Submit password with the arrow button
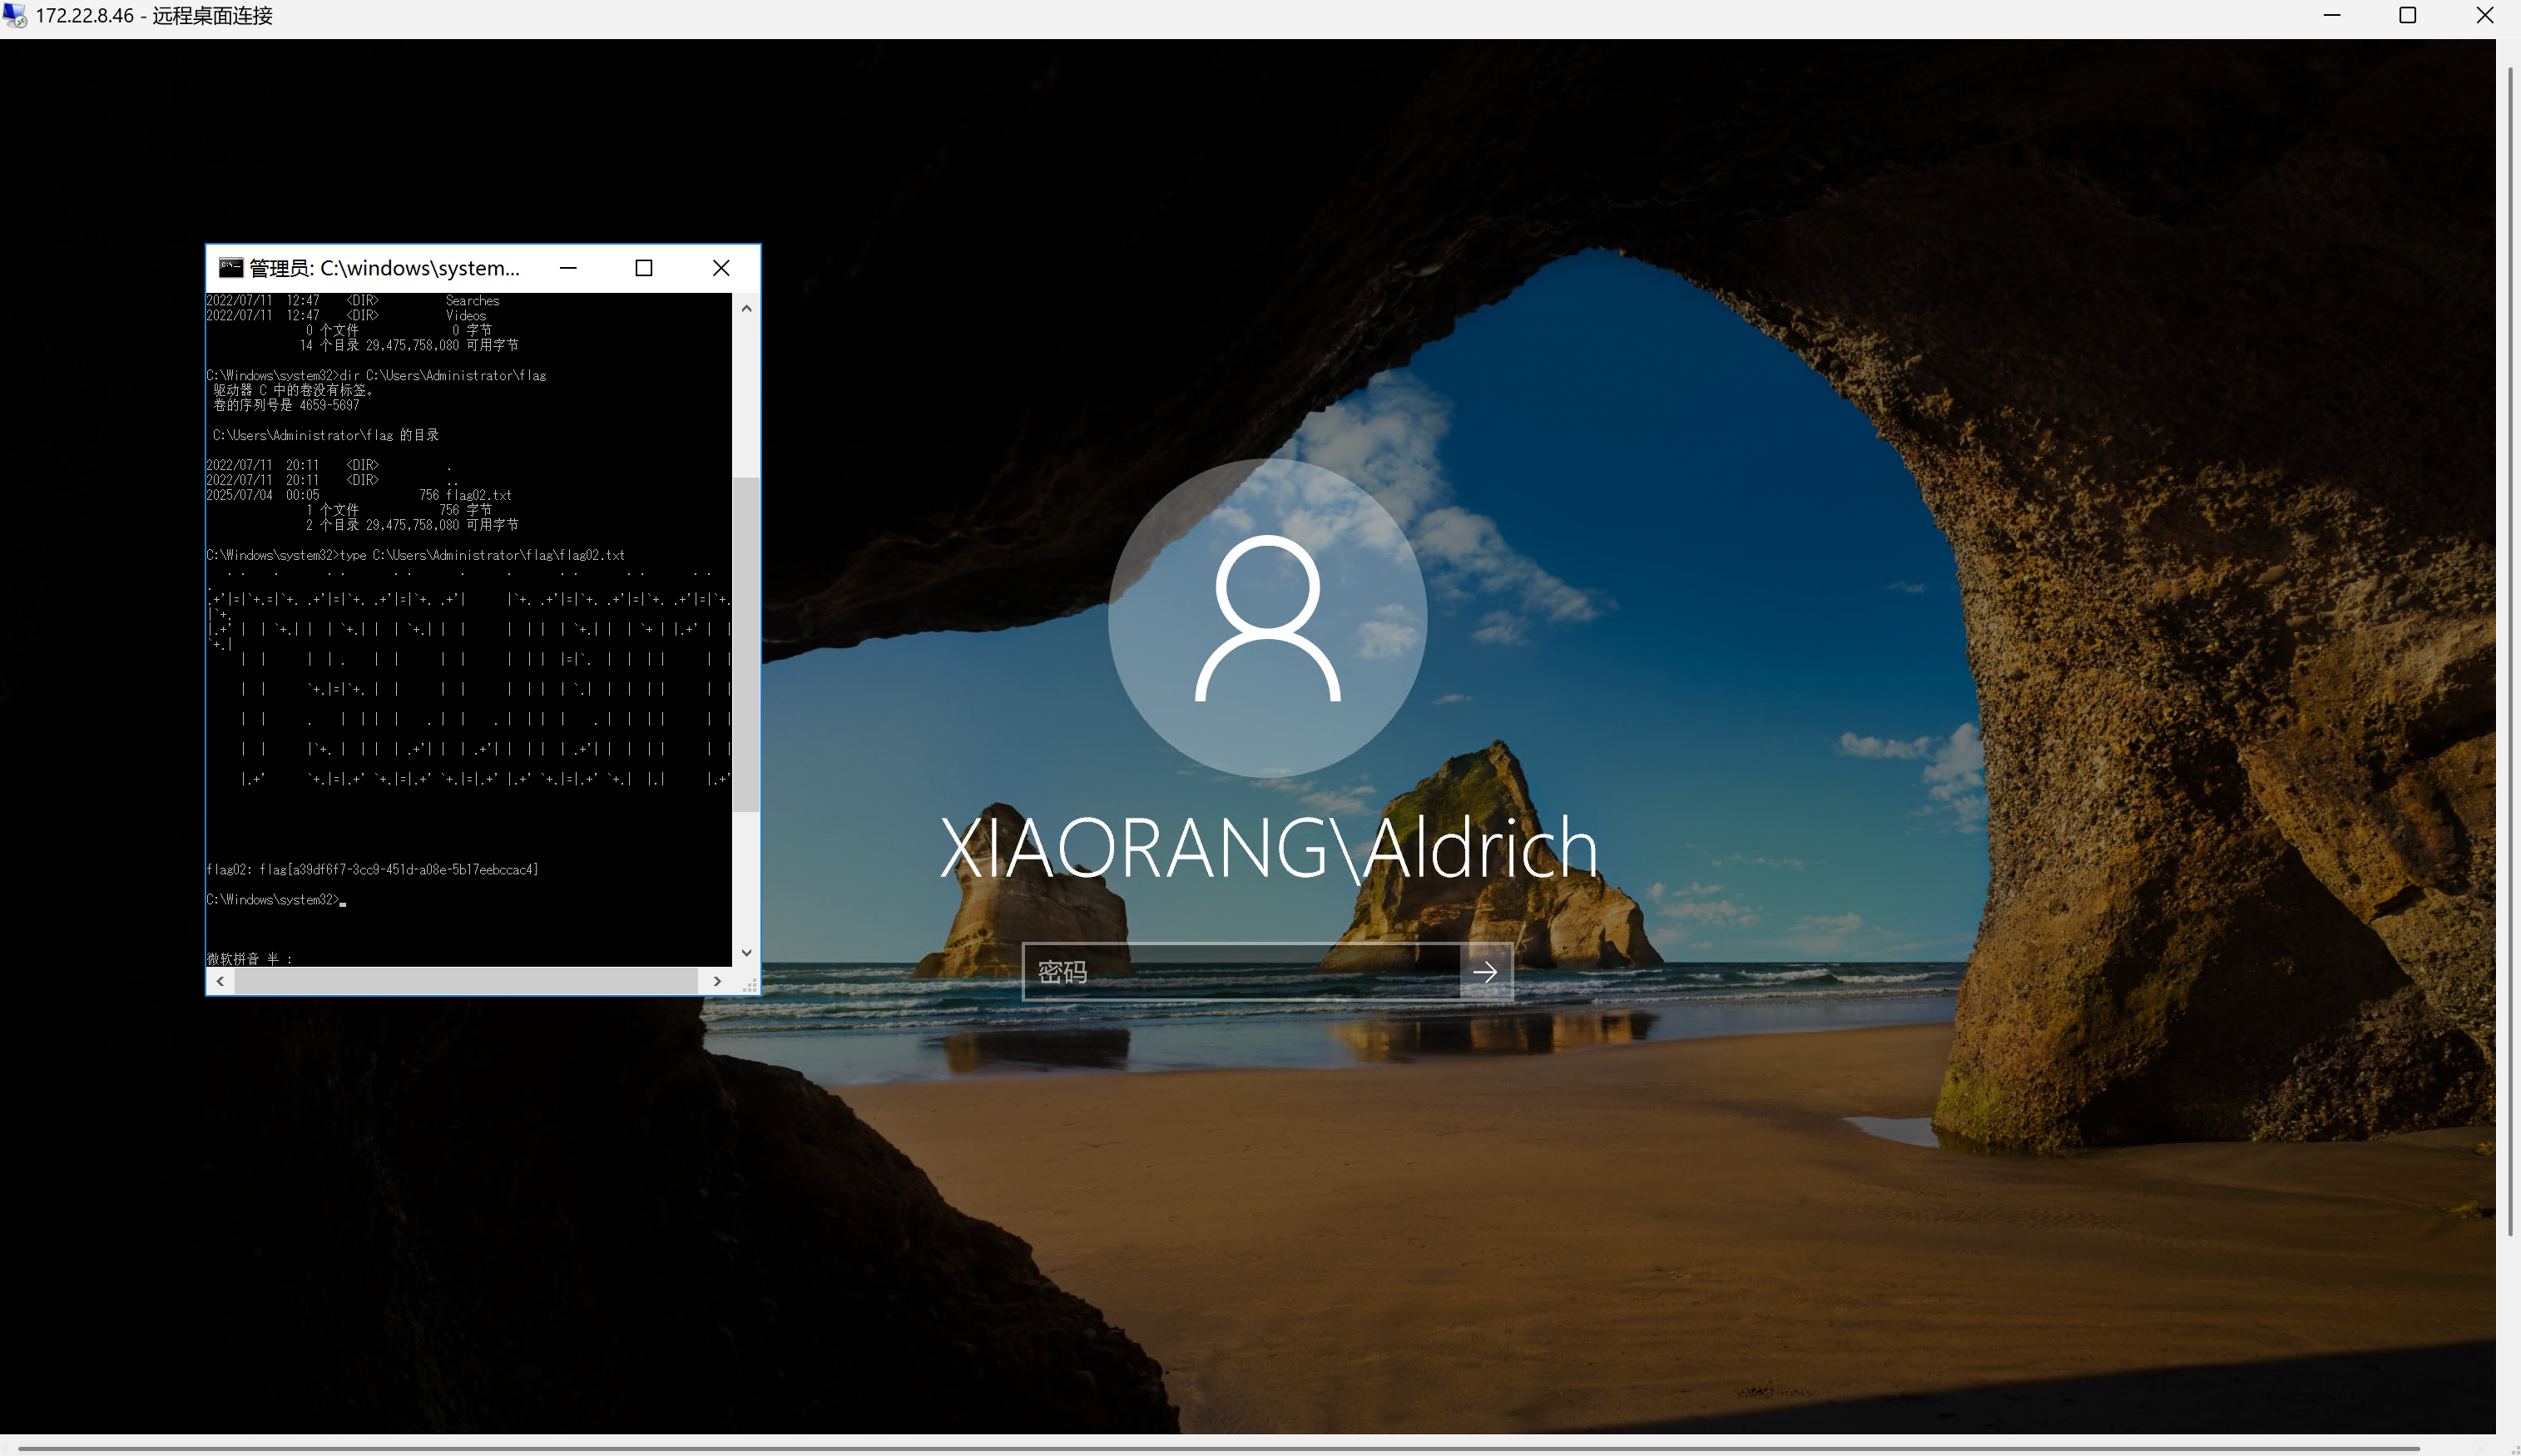The height and width of the screenshot is (1456, 2521). point(1485,971)
